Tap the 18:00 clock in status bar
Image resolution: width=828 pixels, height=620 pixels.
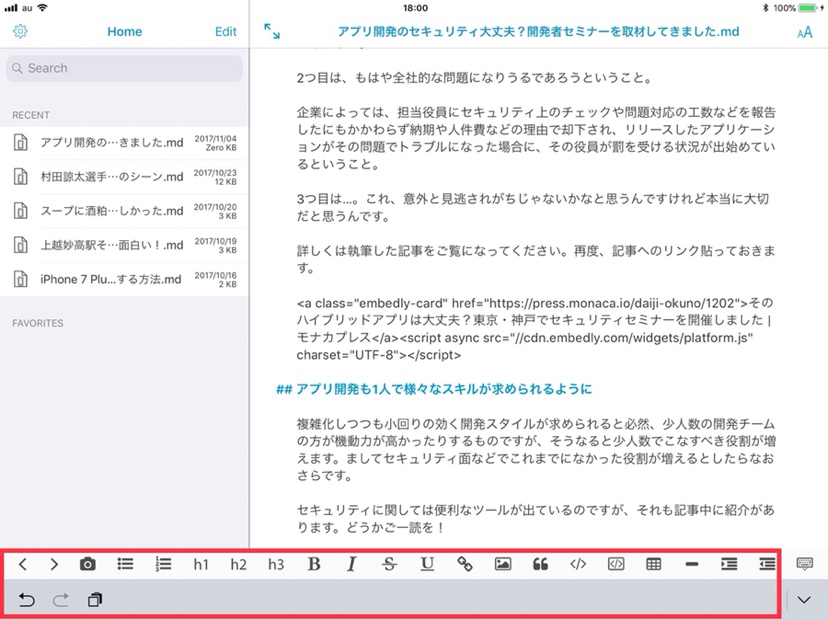point(415,8)
